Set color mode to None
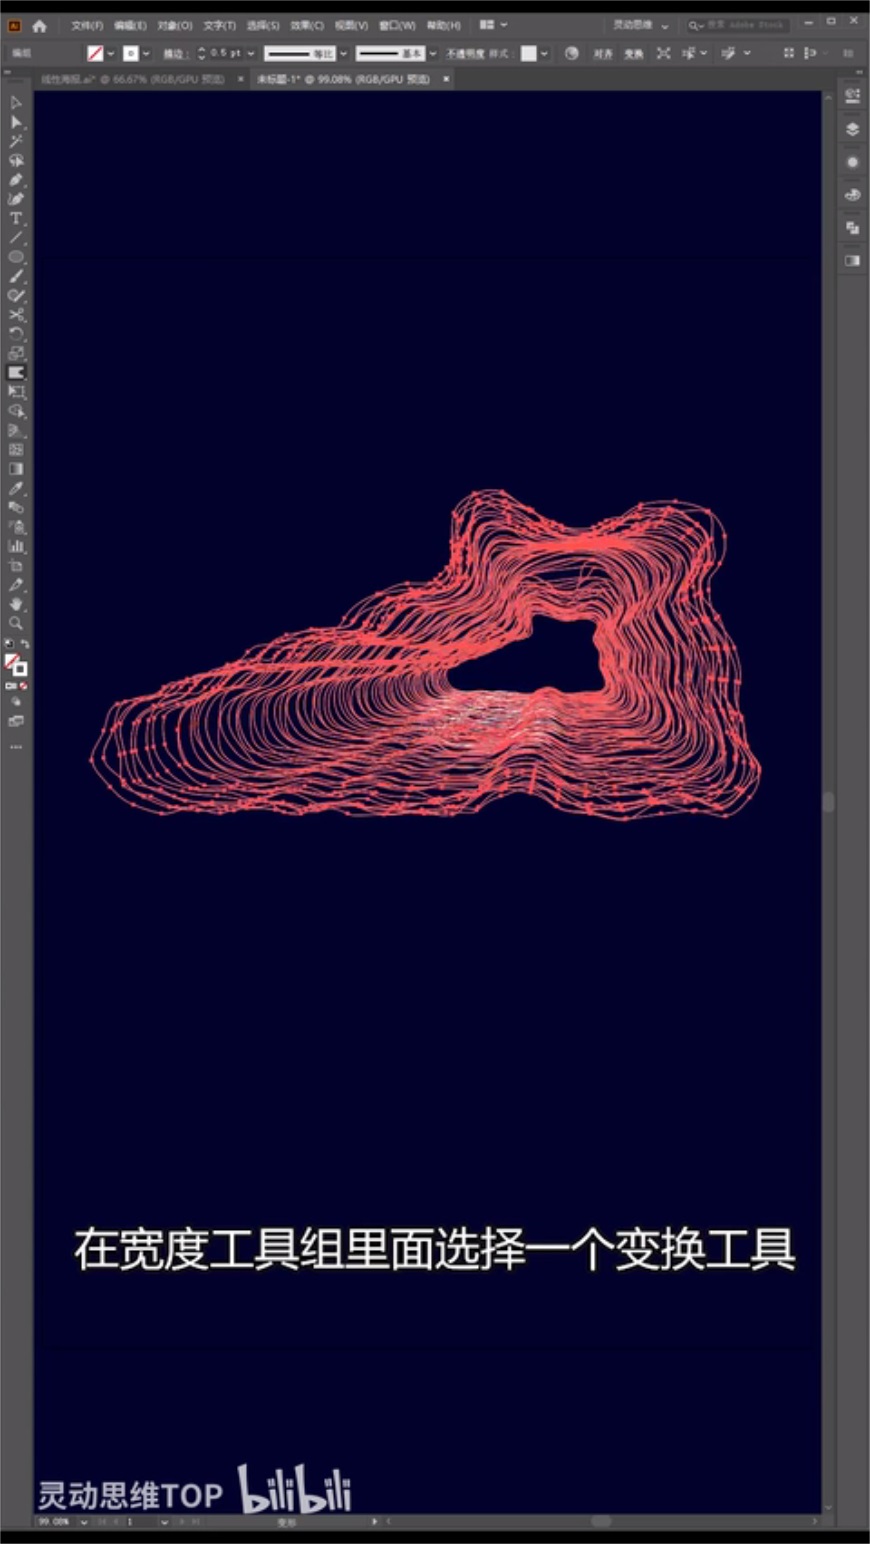Image resolution: width=870 pixels, height=1544 pixels. point(23,687)
